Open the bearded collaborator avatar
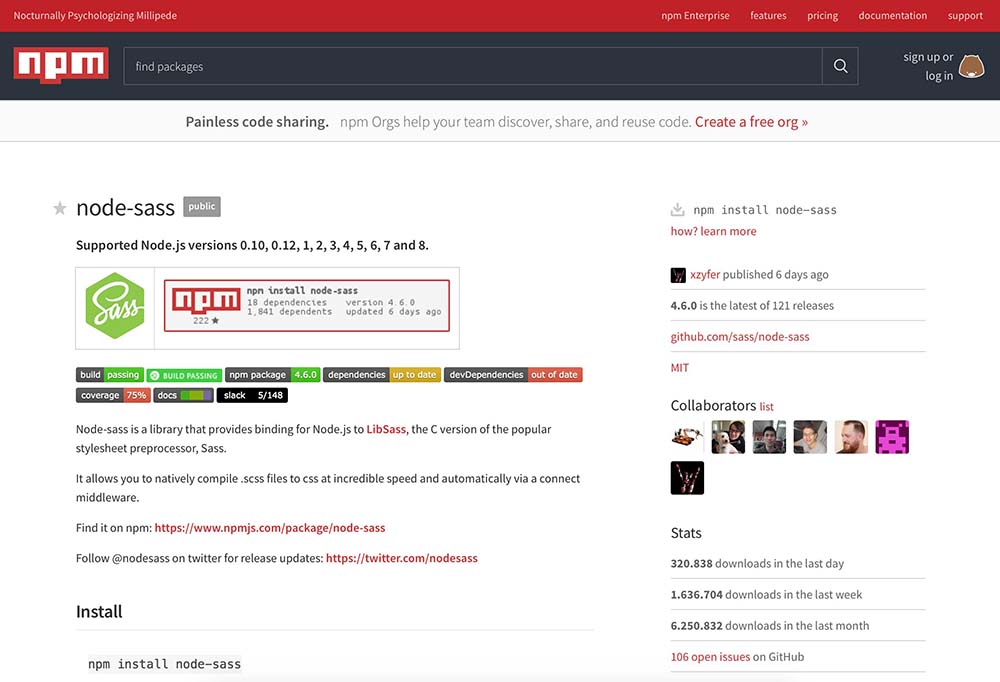 (x=851, y=437)
